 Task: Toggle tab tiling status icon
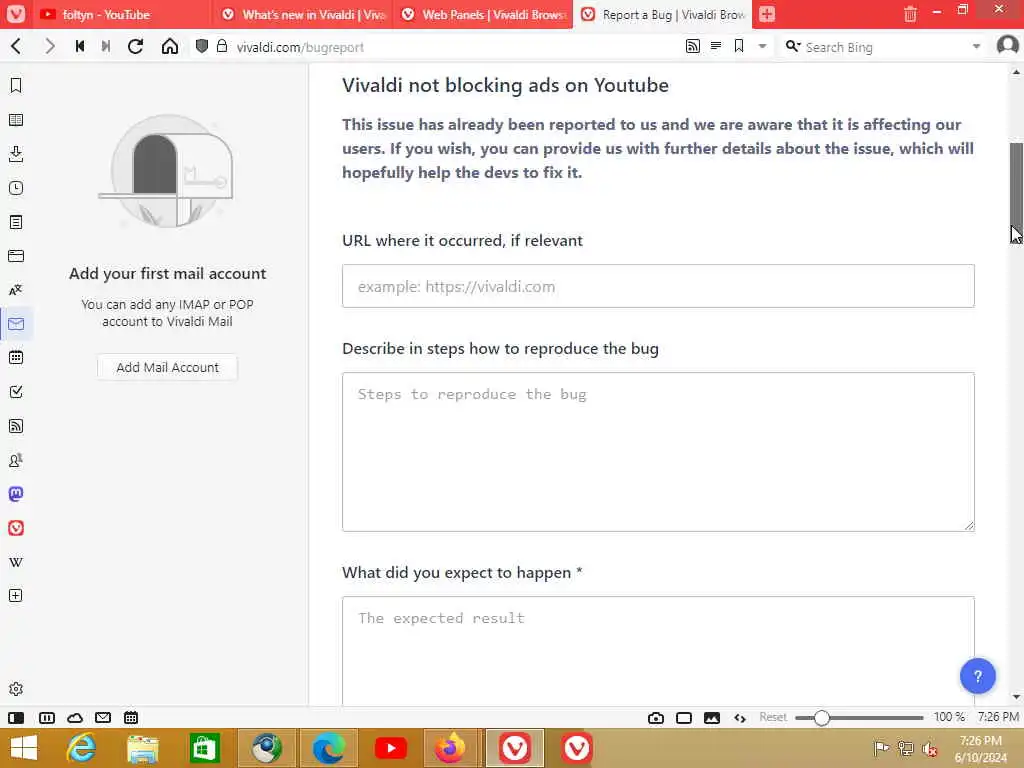[x=684, y=718]
